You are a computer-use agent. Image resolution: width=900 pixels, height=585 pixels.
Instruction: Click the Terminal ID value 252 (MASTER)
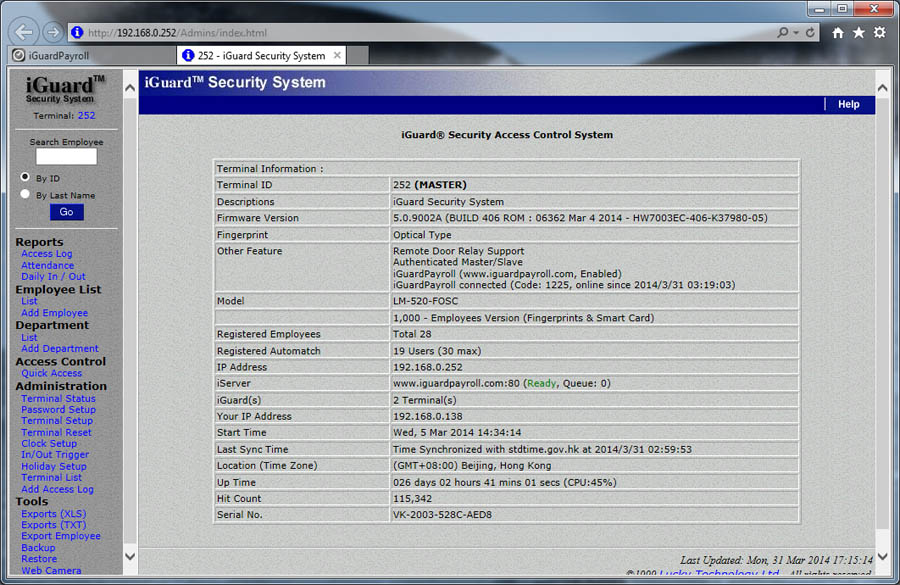(x=429, y=185)
